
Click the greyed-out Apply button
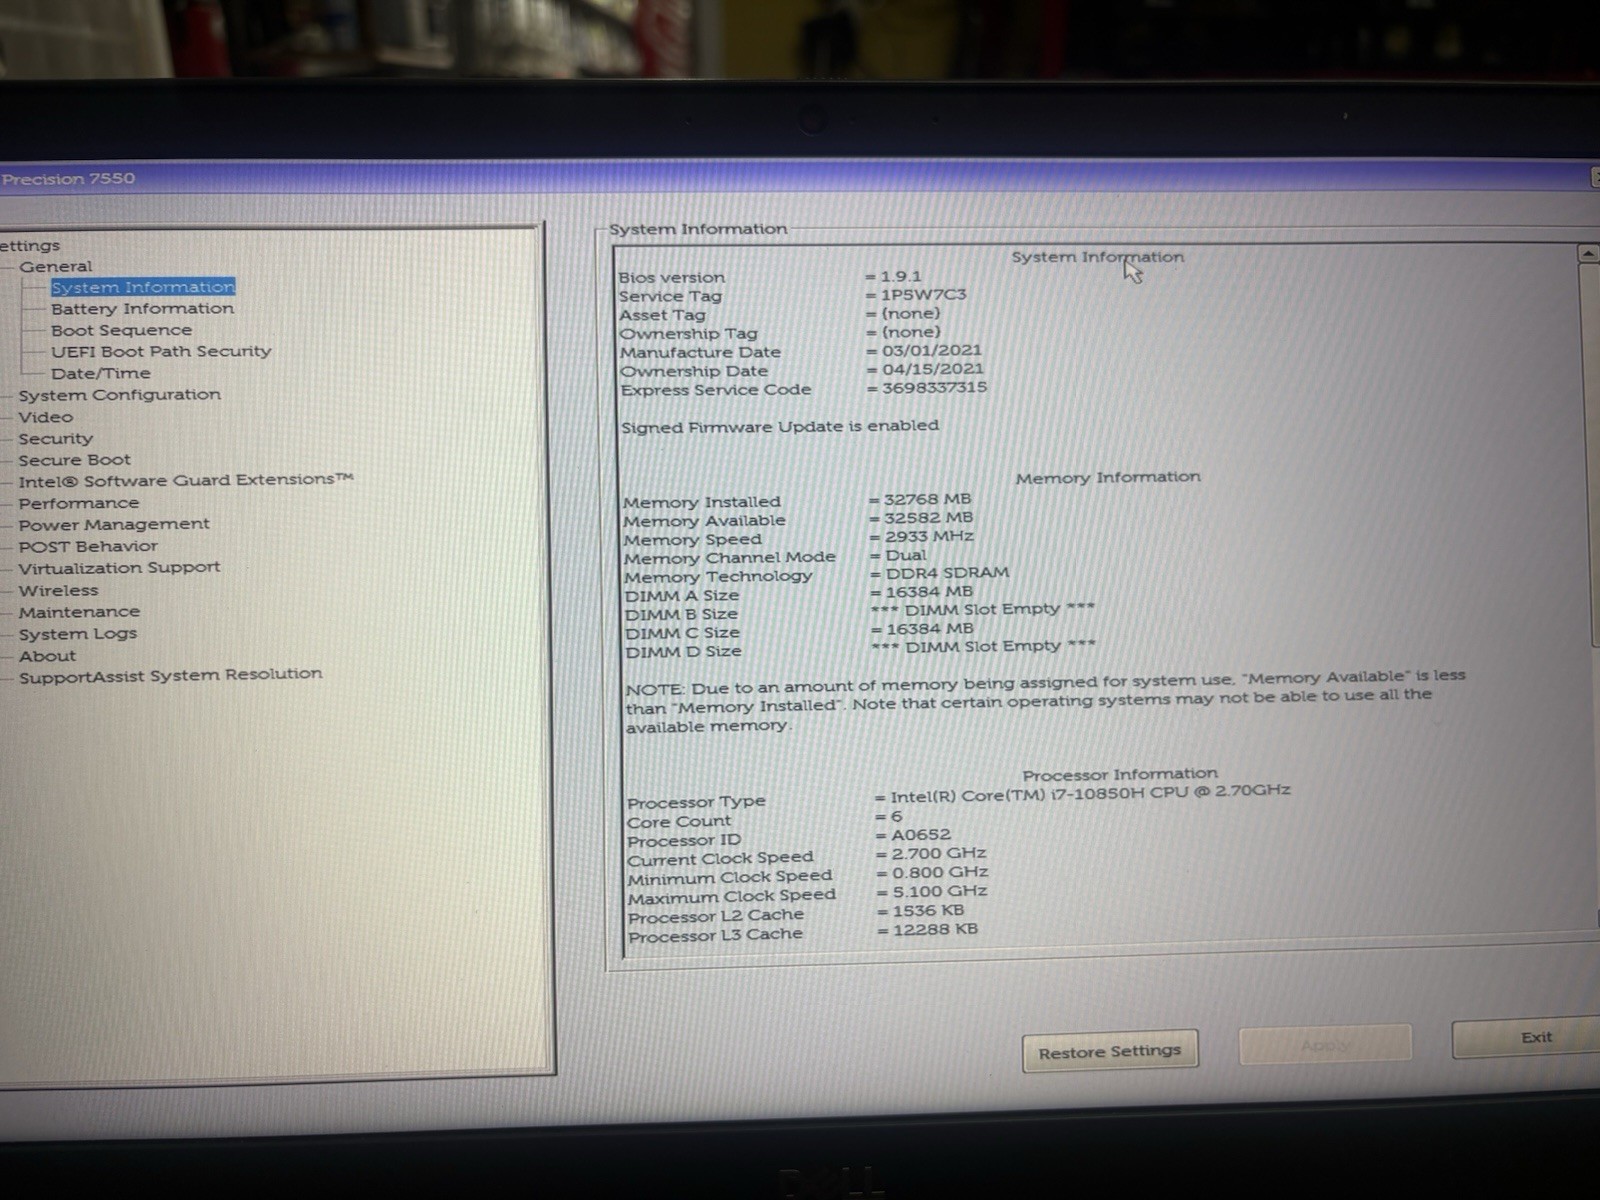pyautogui.click(x=1325, y=1045)
